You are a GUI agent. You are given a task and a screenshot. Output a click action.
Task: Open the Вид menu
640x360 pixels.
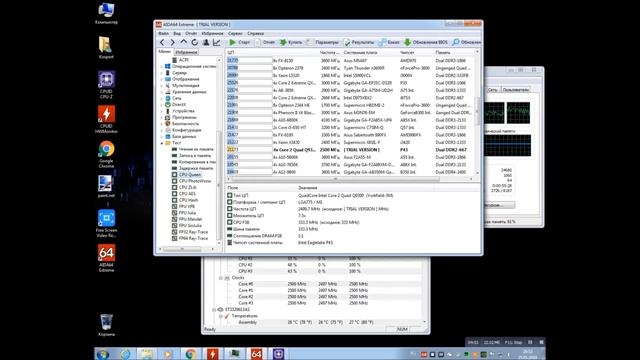click(177, 33)
